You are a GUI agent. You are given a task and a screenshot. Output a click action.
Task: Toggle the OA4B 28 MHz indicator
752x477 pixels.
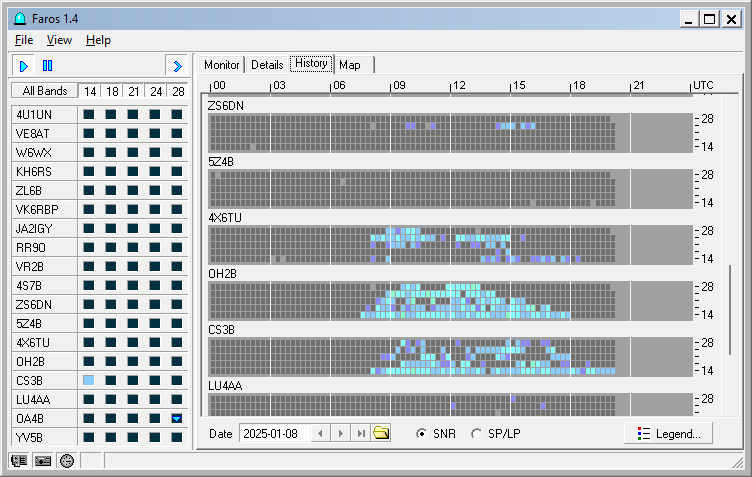[177, 418]
